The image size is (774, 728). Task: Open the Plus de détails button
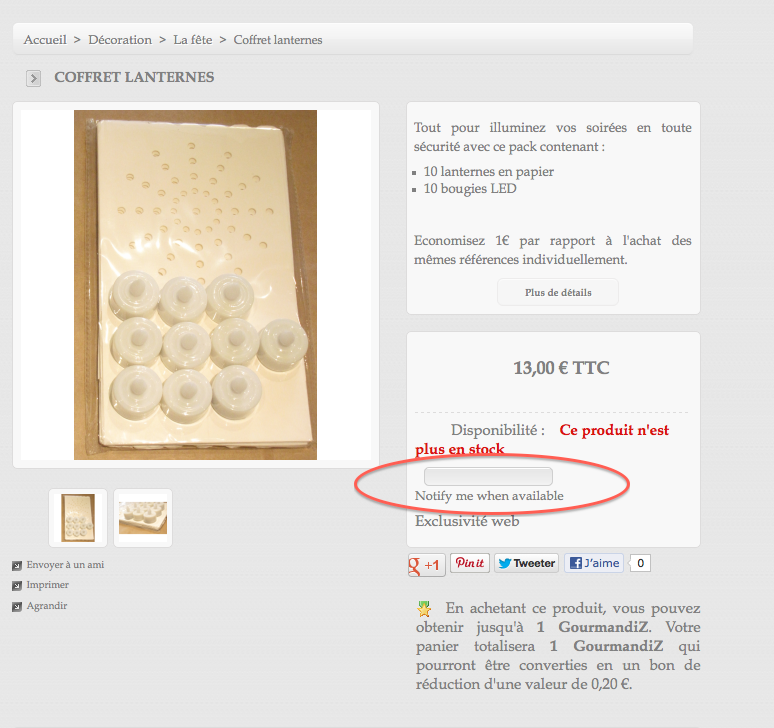[x=558, y=292]
